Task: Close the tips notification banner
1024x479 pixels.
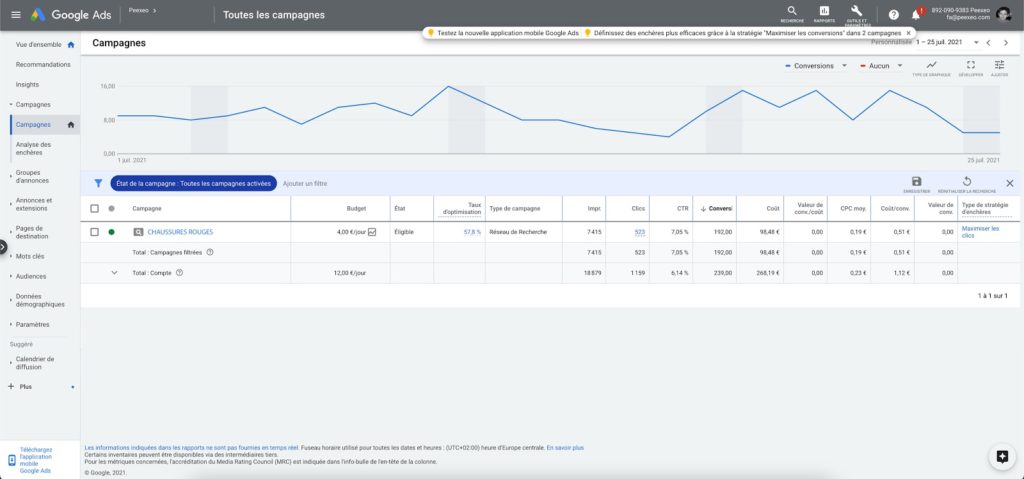Action: tap(908, 33)
